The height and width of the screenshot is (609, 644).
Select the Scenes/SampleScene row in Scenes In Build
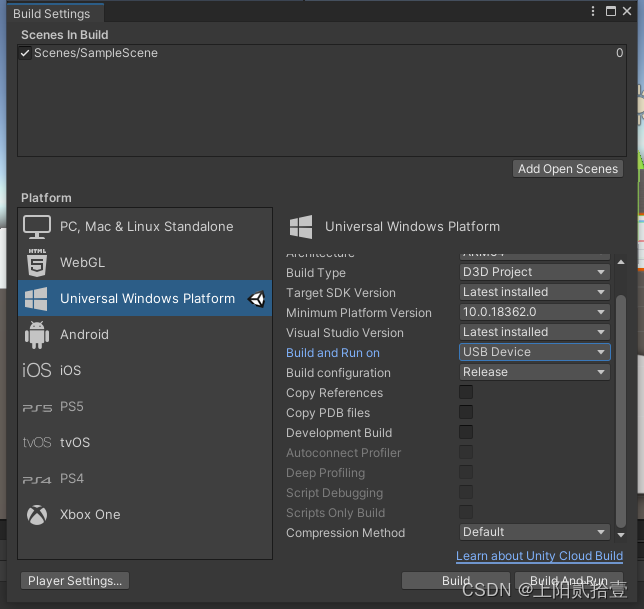point(322,53)
